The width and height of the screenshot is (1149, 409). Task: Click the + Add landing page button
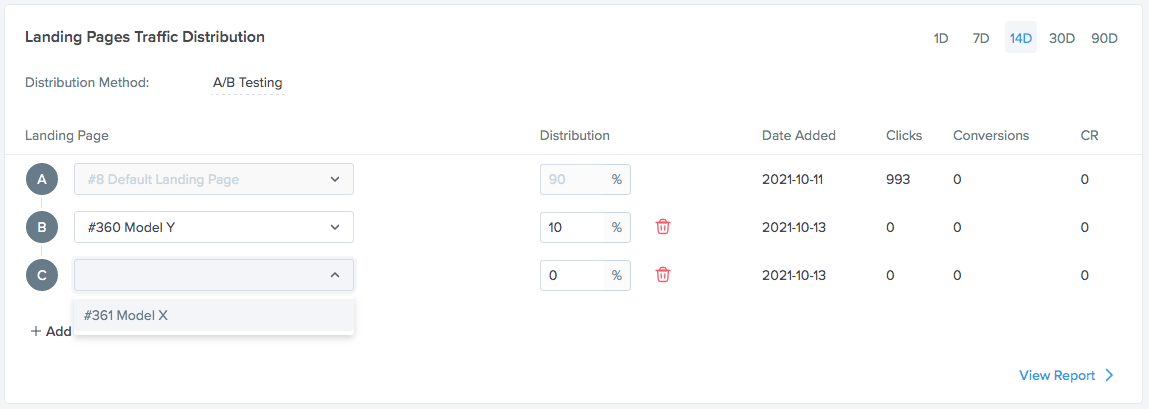(51, 331)
